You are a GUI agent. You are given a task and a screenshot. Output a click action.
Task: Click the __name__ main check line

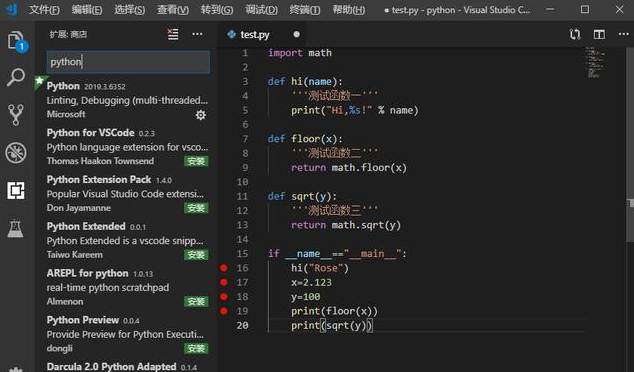[x=337, y=254]
